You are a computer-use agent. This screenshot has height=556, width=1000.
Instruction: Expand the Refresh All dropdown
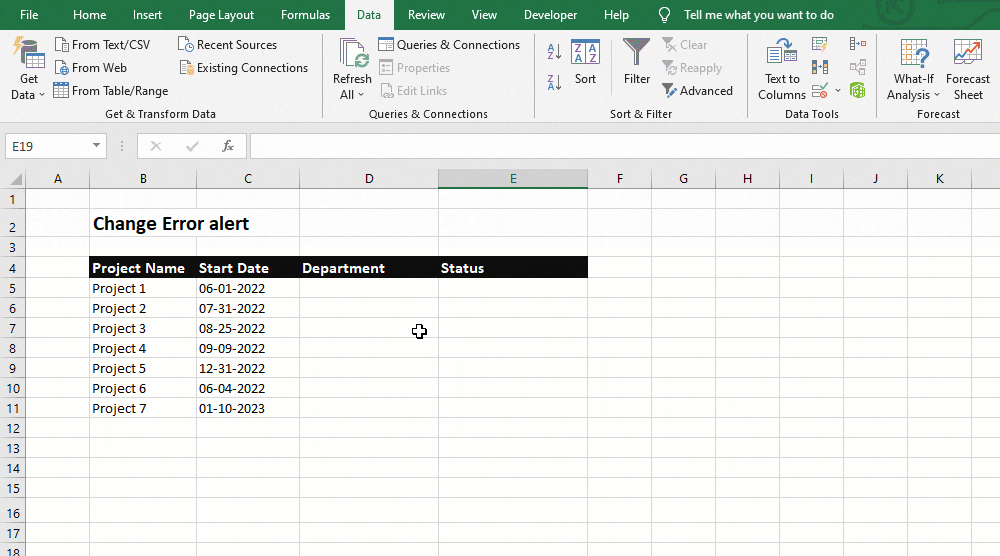tap(352, 94)
